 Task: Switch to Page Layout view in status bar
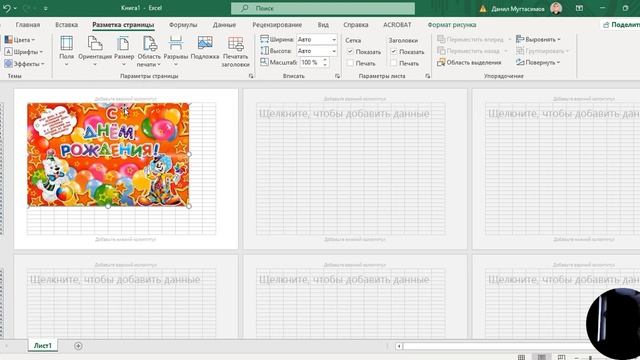[542, 357]
